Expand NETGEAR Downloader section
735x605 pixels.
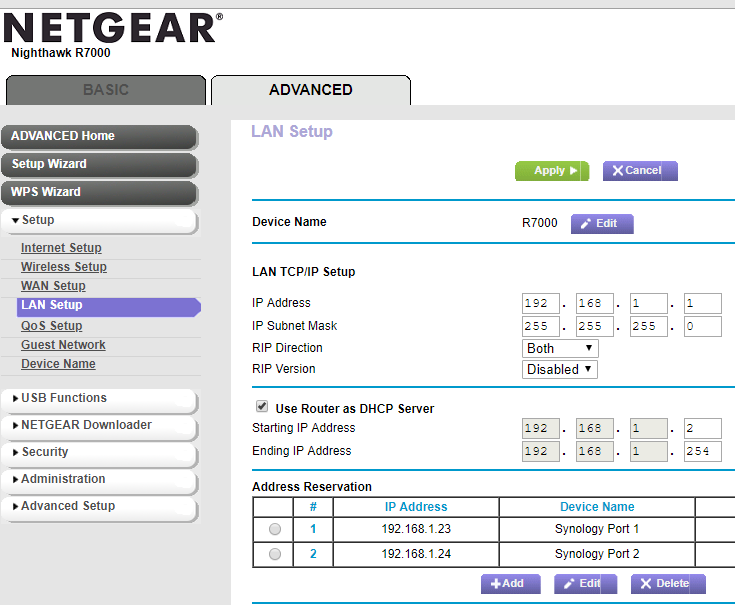[x=99, y=426]
